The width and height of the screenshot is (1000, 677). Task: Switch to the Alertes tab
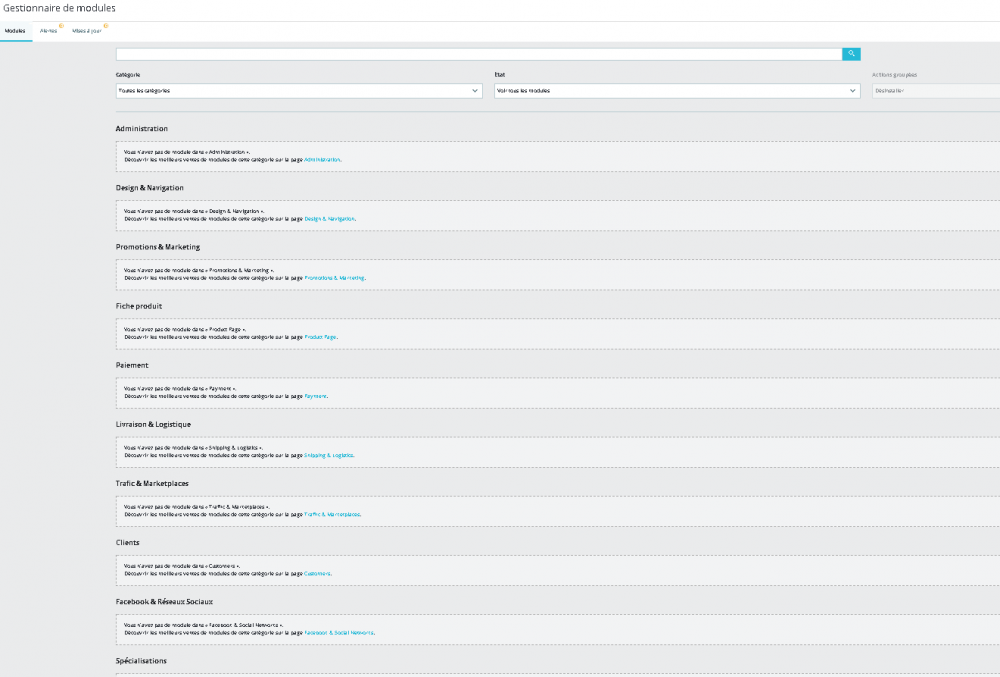48,31
